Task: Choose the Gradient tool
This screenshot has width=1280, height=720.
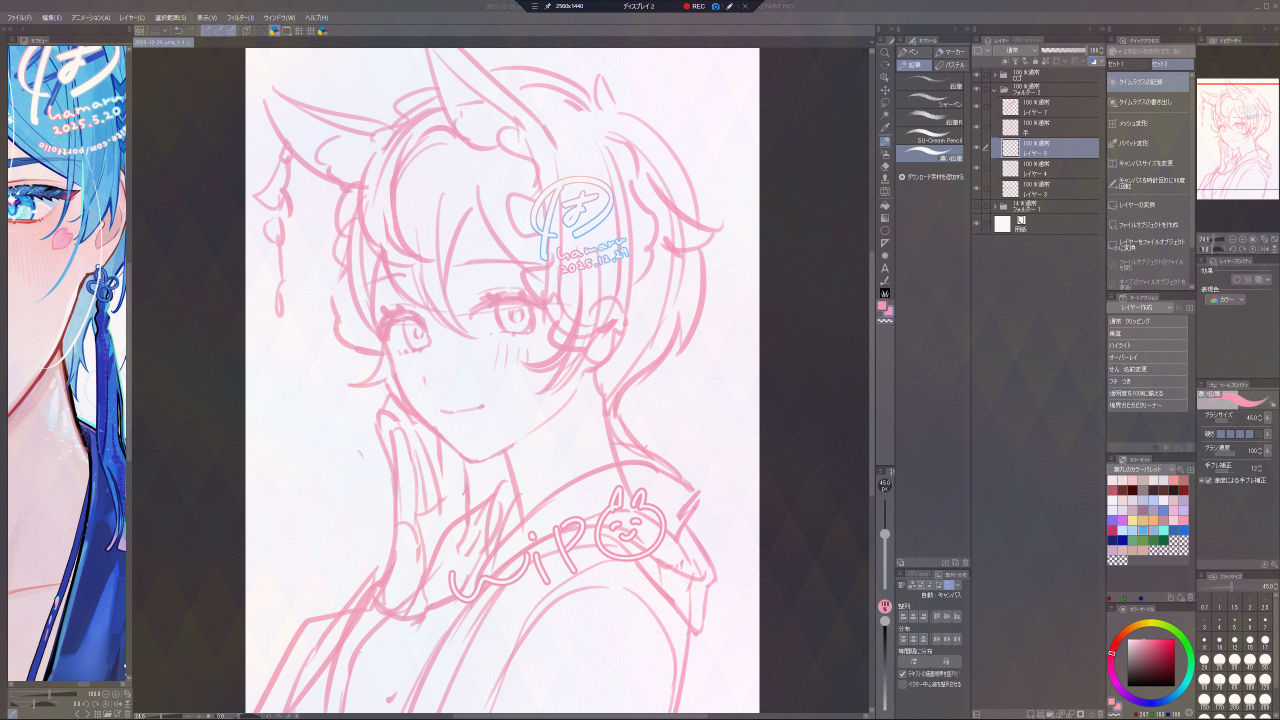Action: (885, 218)
